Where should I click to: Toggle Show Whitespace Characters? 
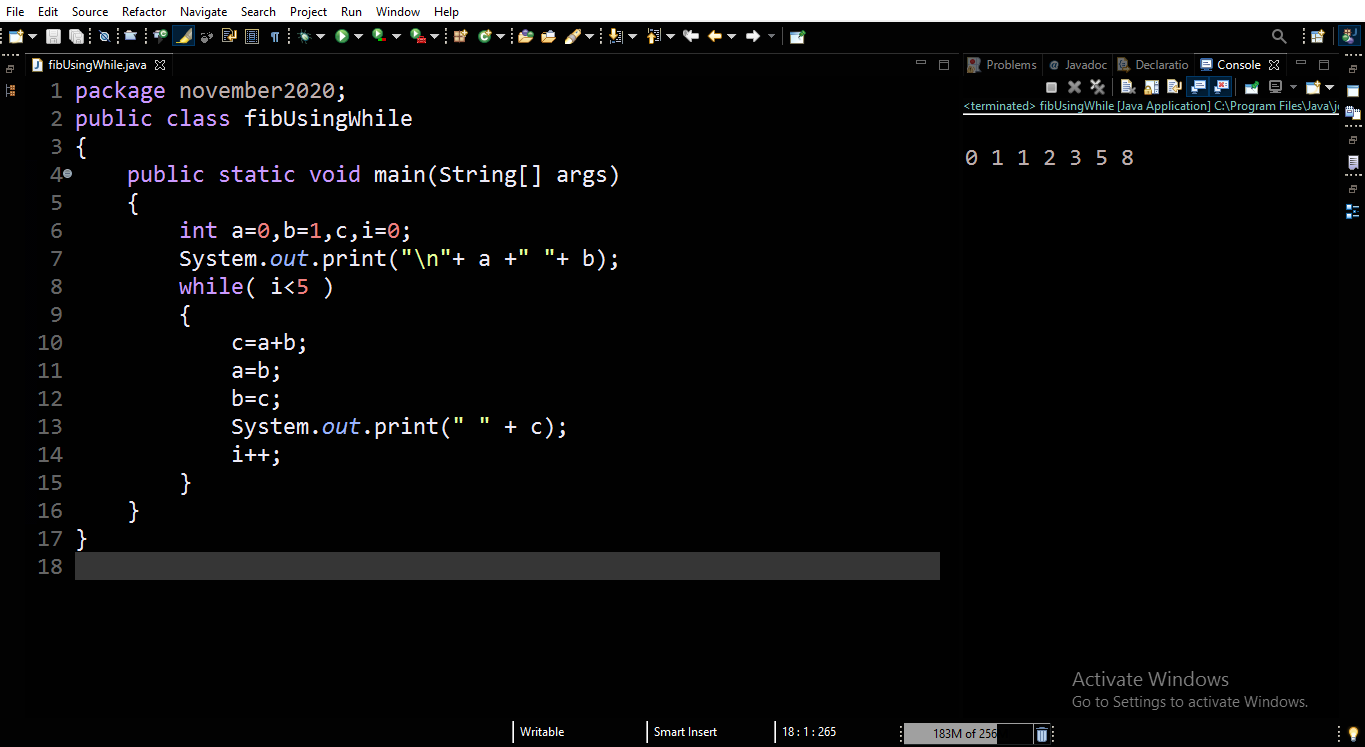(277, 36)
